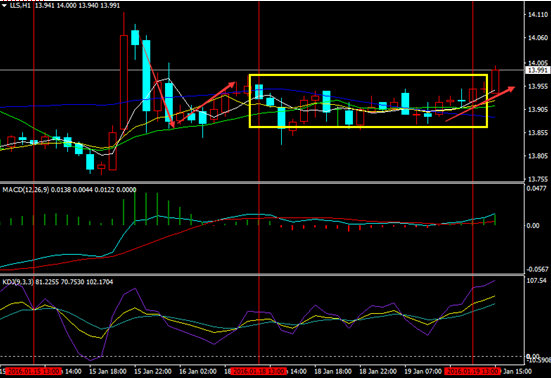Select the red date marker 2016.01.18 13:00

pos(259,371)
